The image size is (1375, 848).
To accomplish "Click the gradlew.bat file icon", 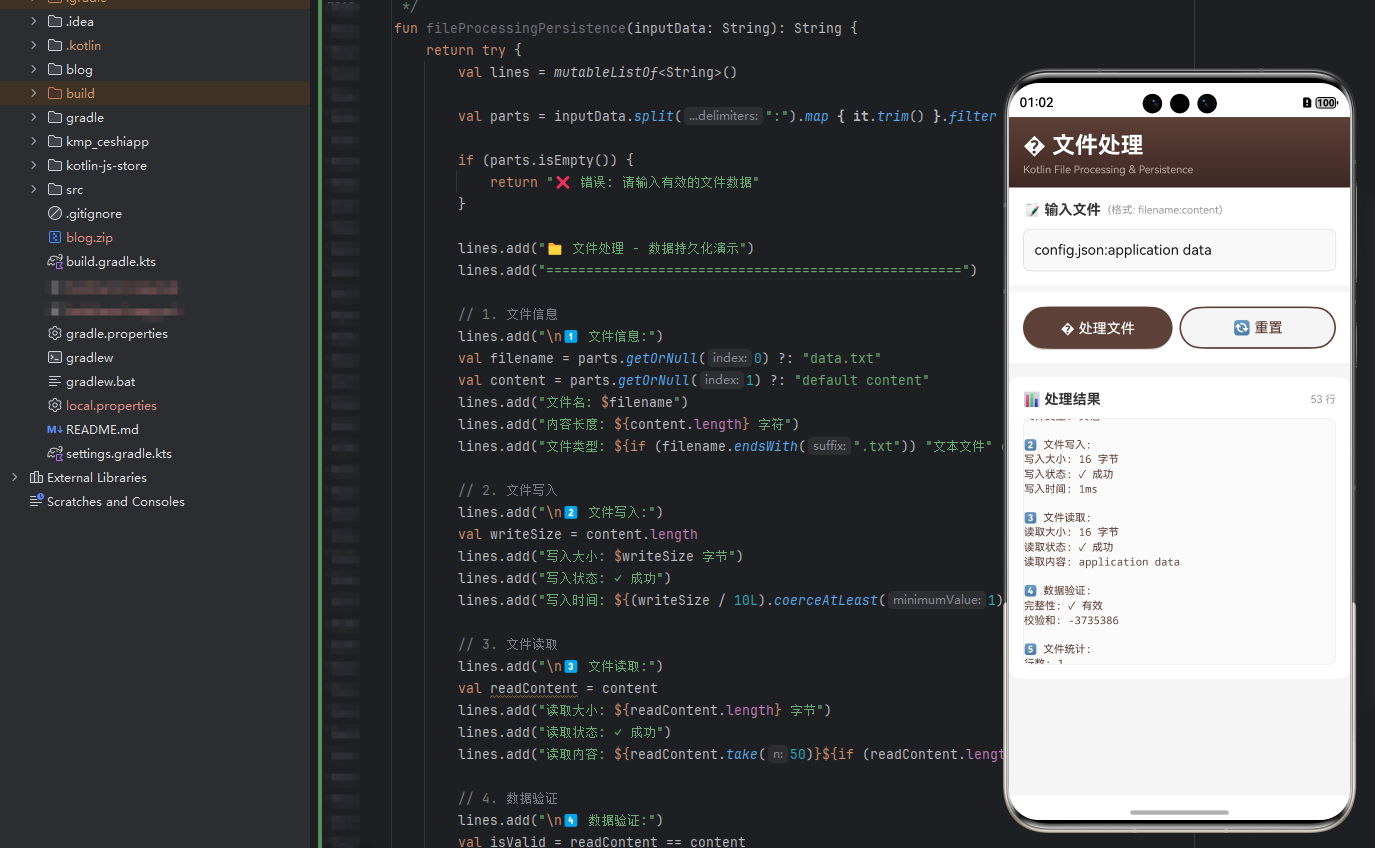I will click(55, 381).
